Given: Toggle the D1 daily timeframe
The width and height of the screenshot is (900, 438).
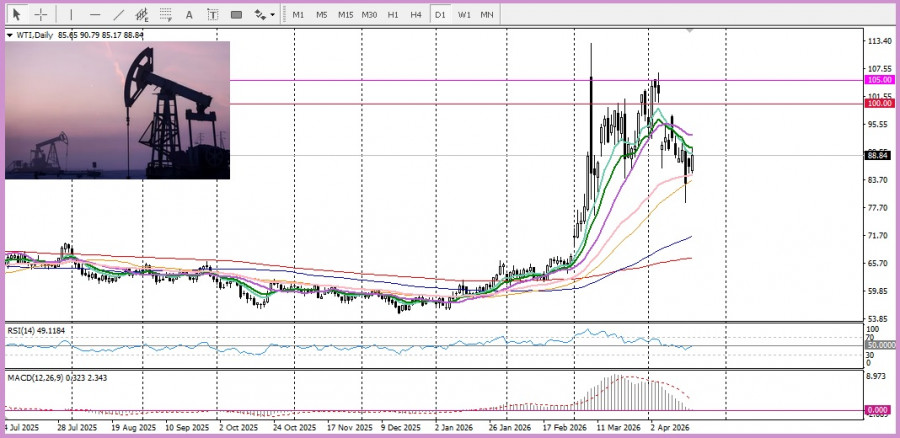Looking at the screenshot, I should click(x=440, y=15).
